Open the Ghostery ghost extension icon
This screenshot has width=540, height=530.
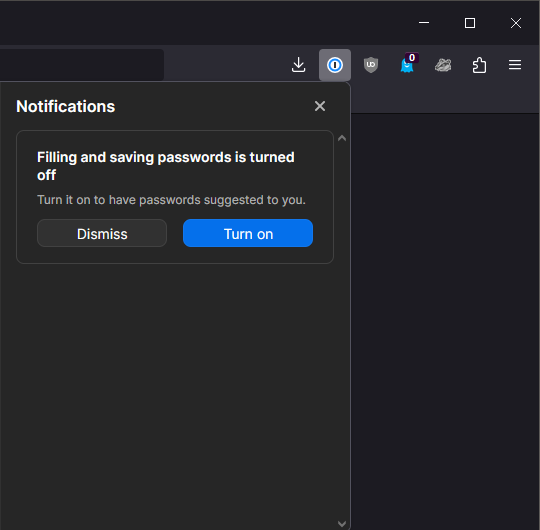tap(406, 65)
